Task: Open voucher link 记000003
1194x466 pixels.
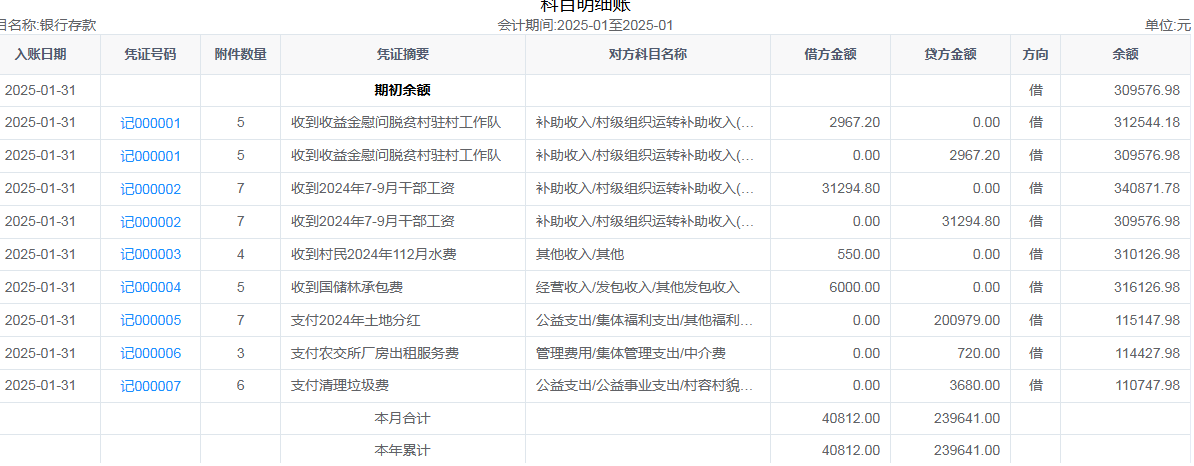Action: tap(151, 255)
